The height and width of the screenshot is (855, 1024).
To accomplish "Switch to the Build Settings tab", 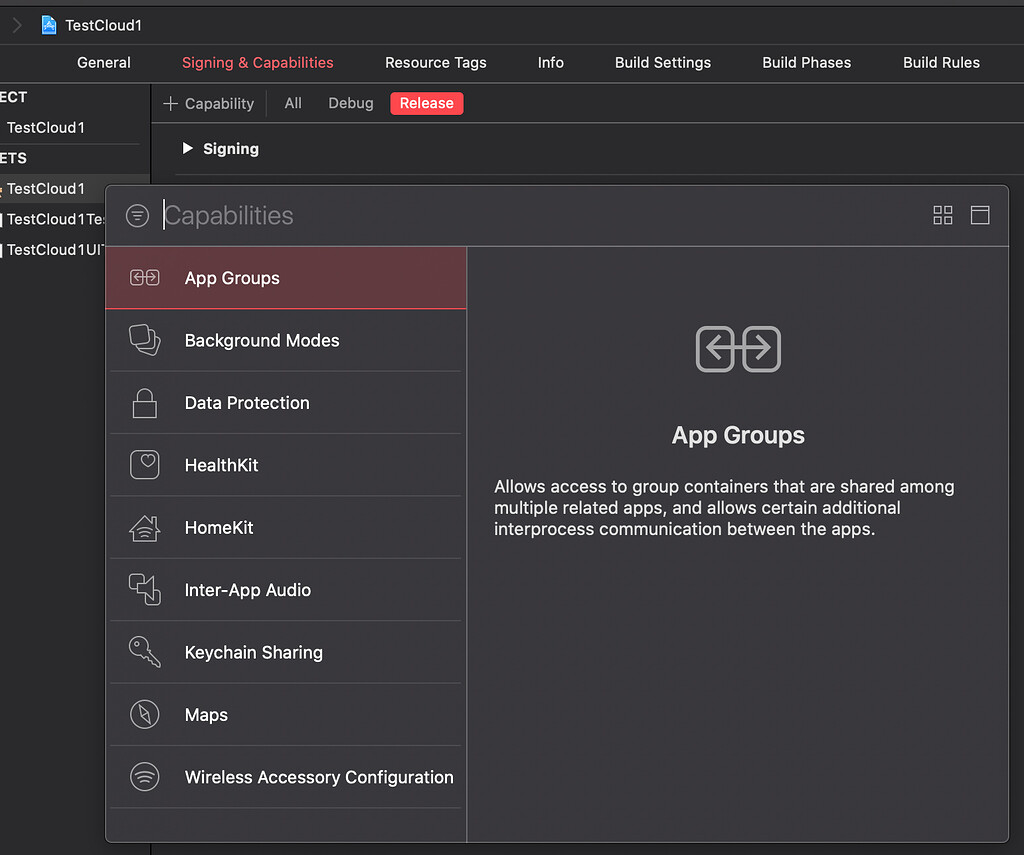I will pos(662,62).
